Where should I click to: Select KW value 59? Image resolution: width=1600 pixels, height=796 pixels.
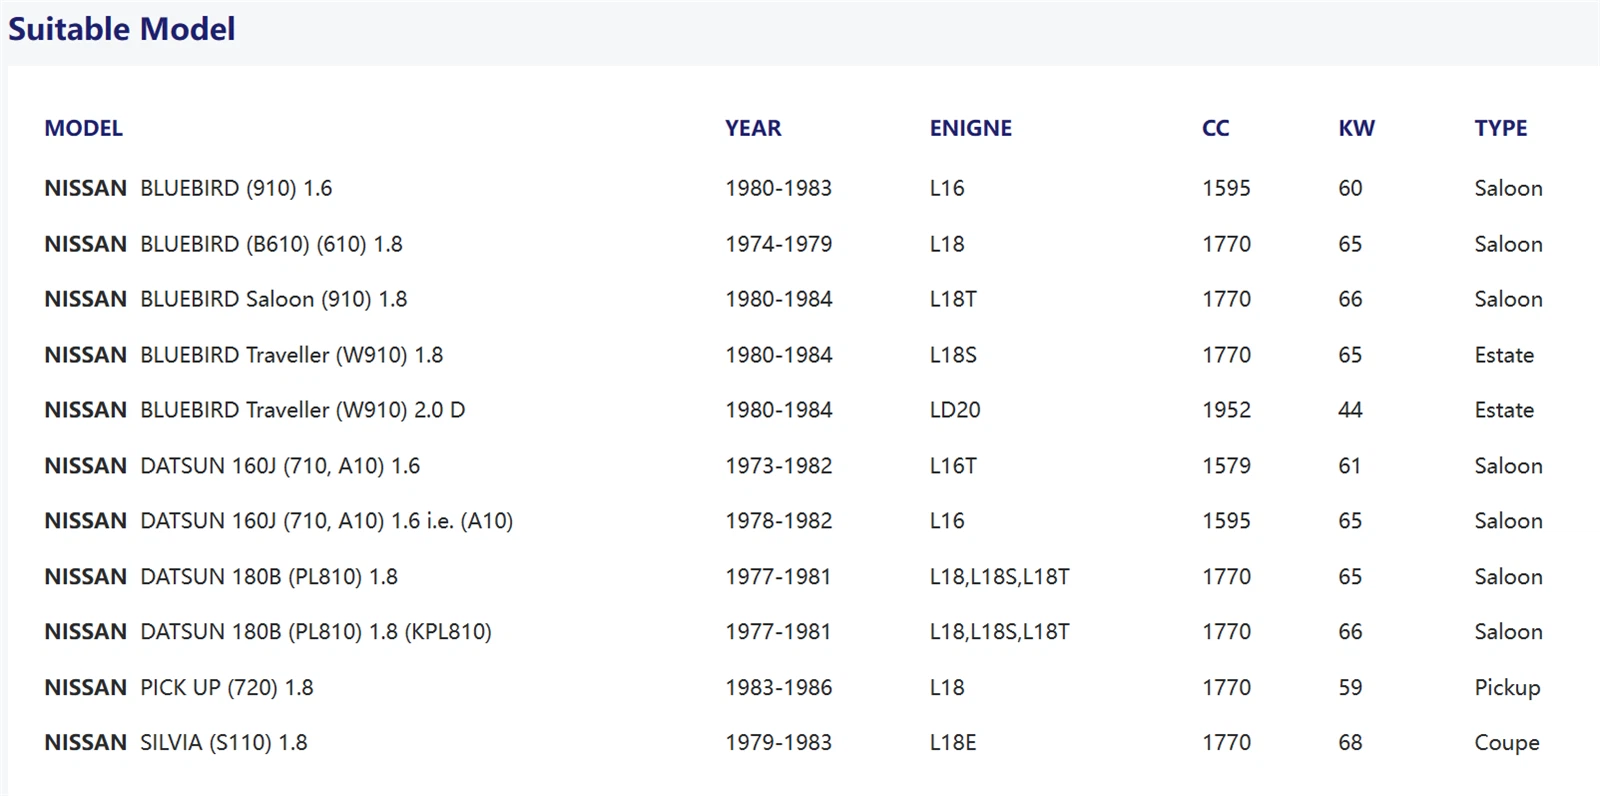(1350, 688)
